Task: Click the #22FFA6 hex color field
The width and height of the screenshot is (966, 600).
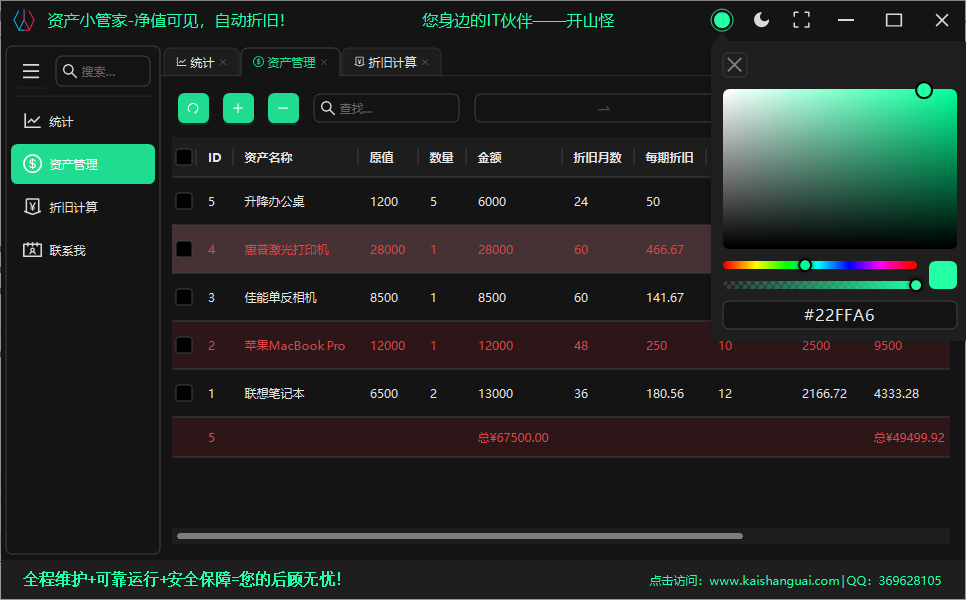Action: pyautogui.click(x=839, y=315)
